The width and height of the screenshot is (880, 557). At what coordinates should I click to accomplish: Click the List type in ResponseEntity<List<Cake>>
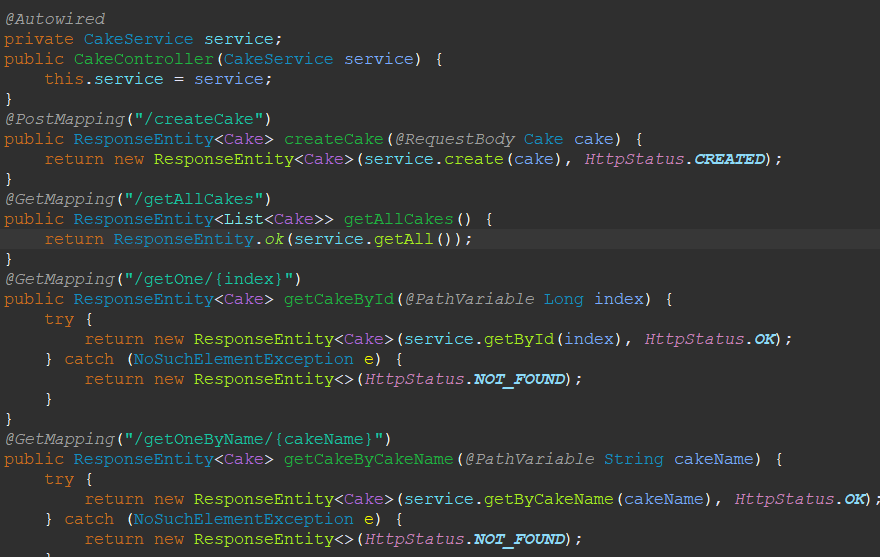click(244, 219)
